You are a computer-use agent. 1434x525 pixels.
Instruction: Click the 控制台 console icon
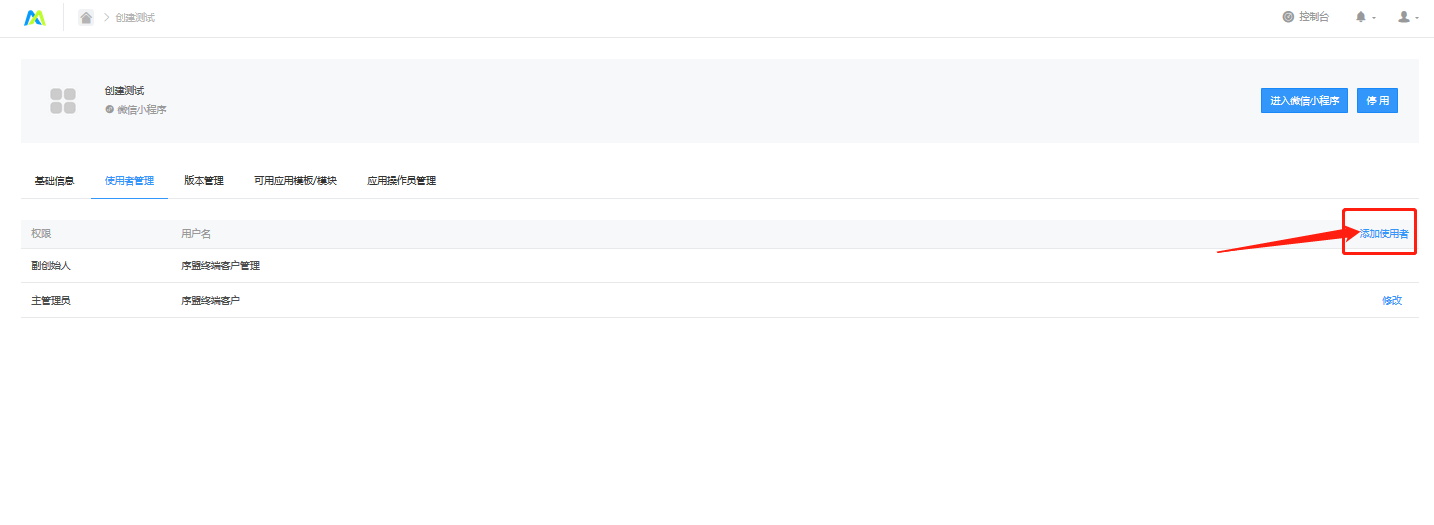tap(1288, 17)
